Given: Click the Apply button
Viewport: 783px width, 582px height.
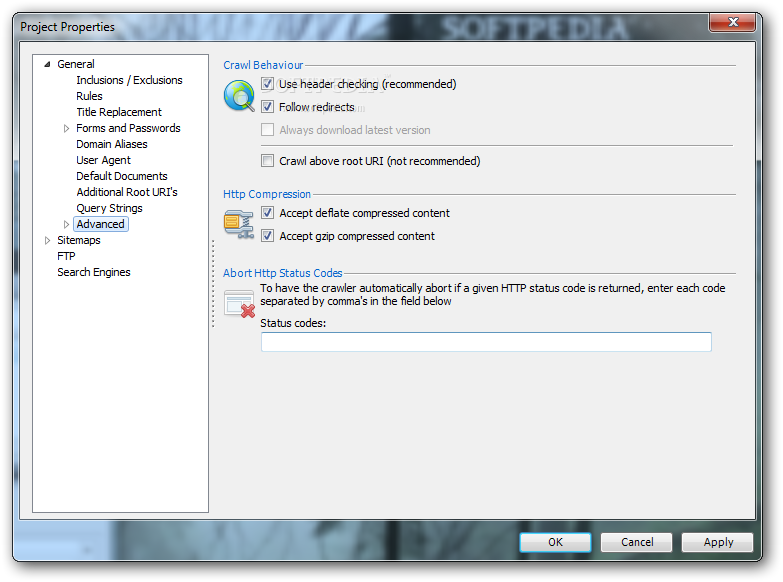Looking at the screenshot, I should (x=718, y=542).
